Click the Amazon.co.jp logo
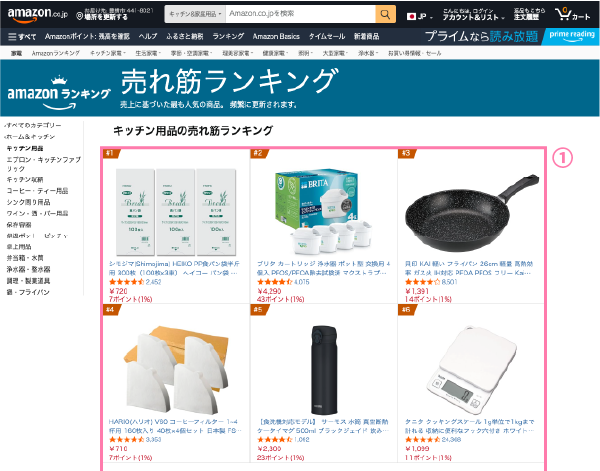 point(38,15)
